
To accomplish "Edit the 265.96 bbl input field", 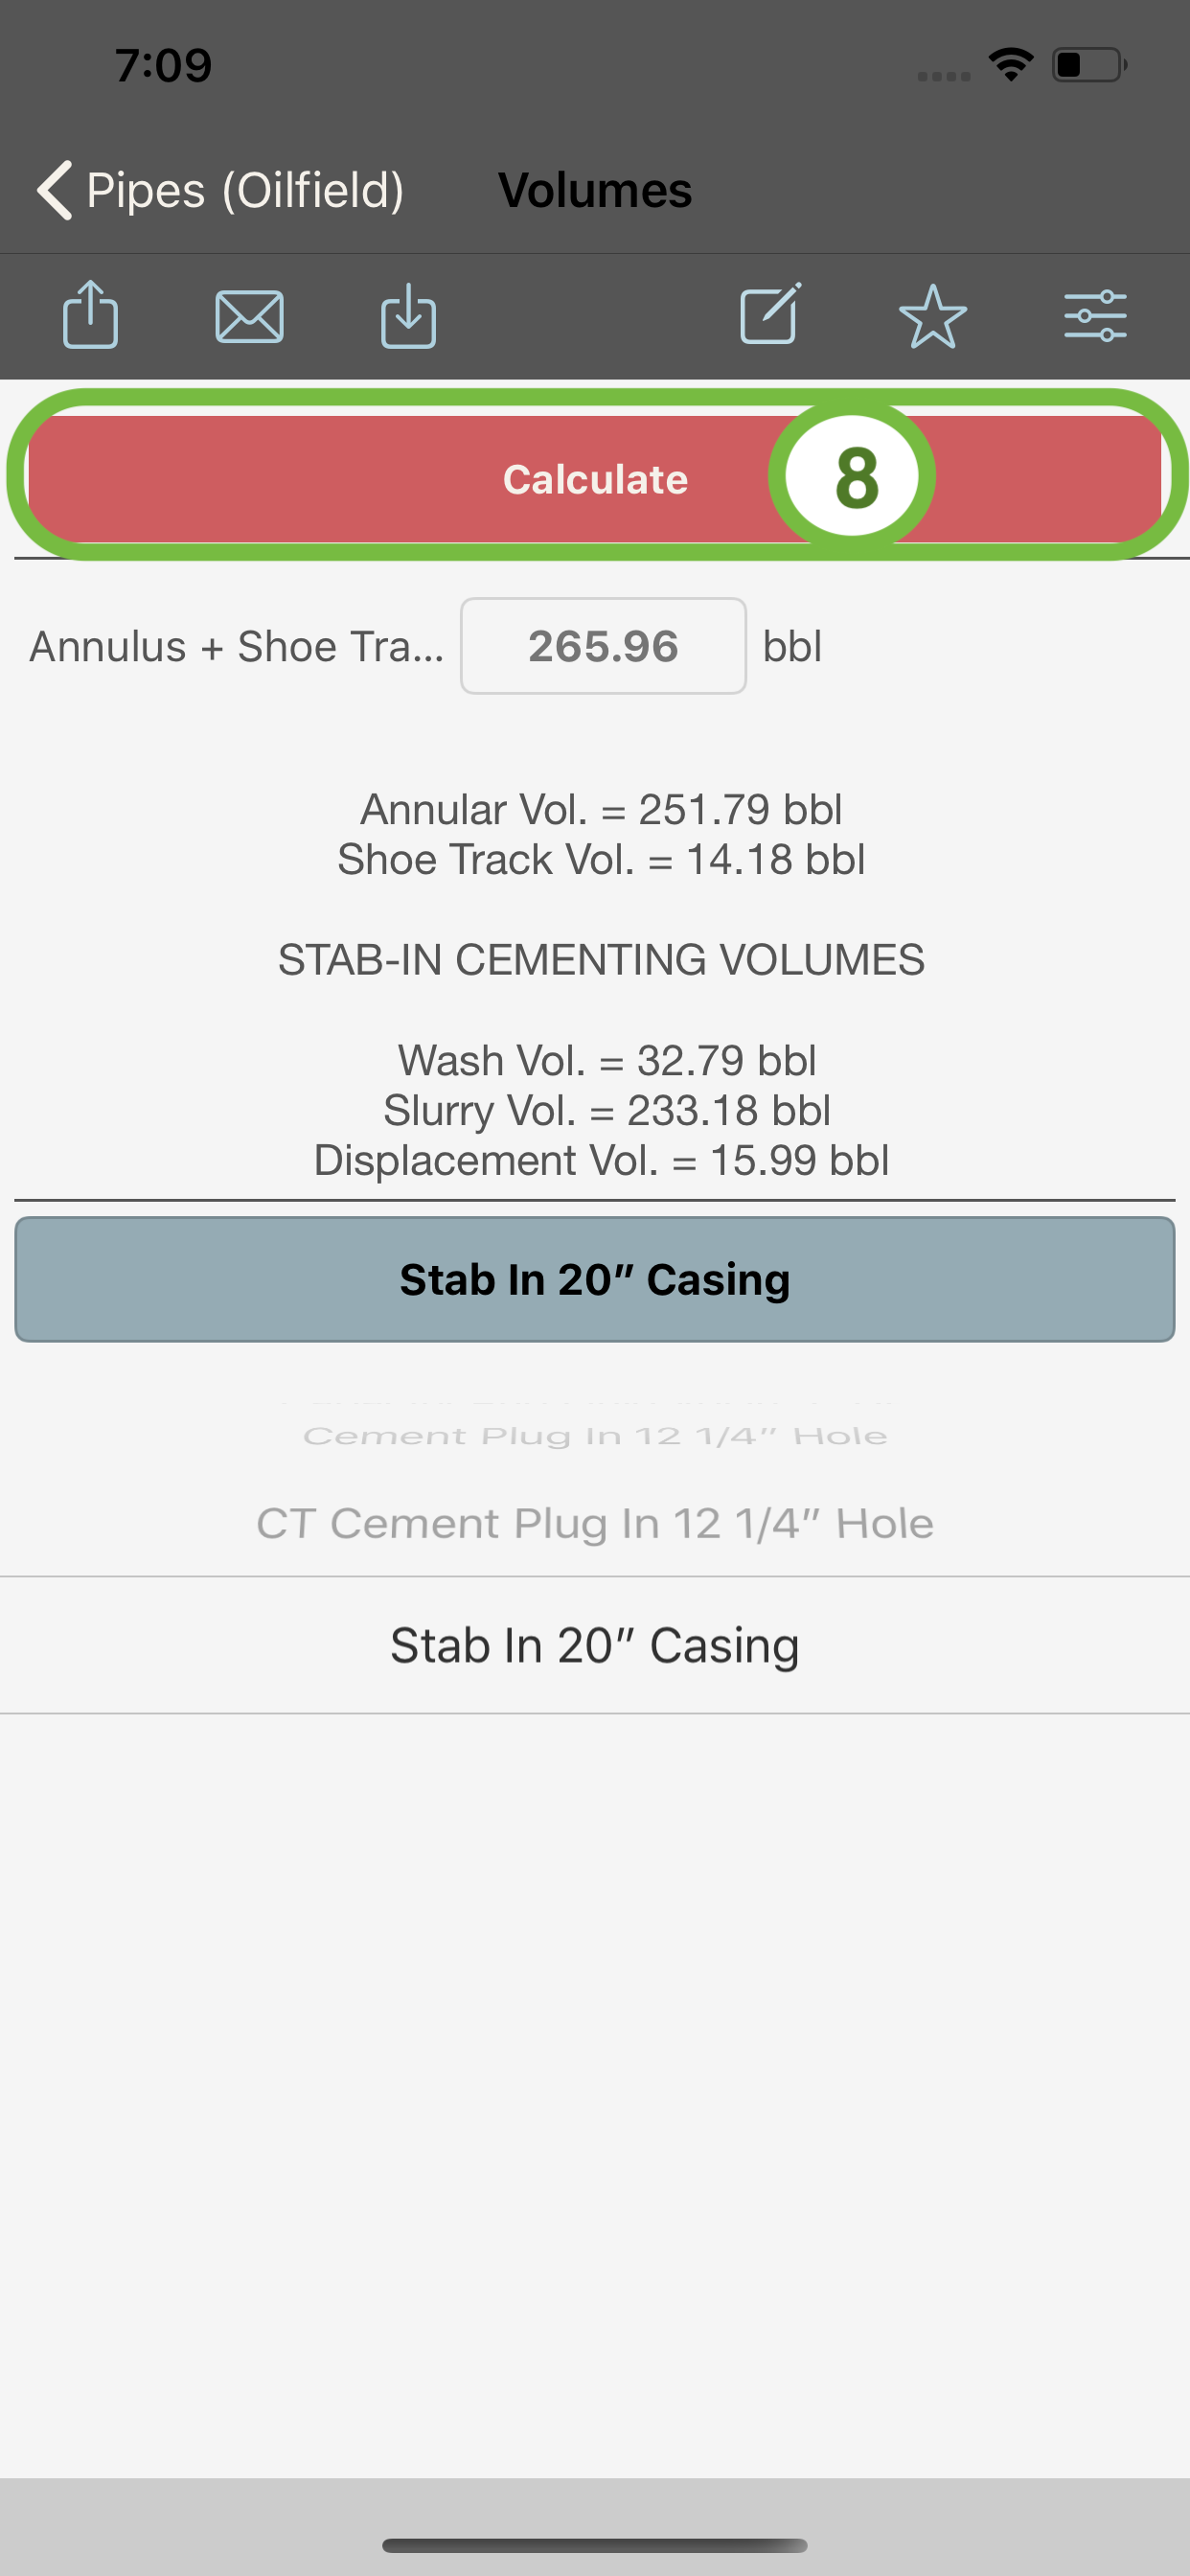I will tap(603, 646).
